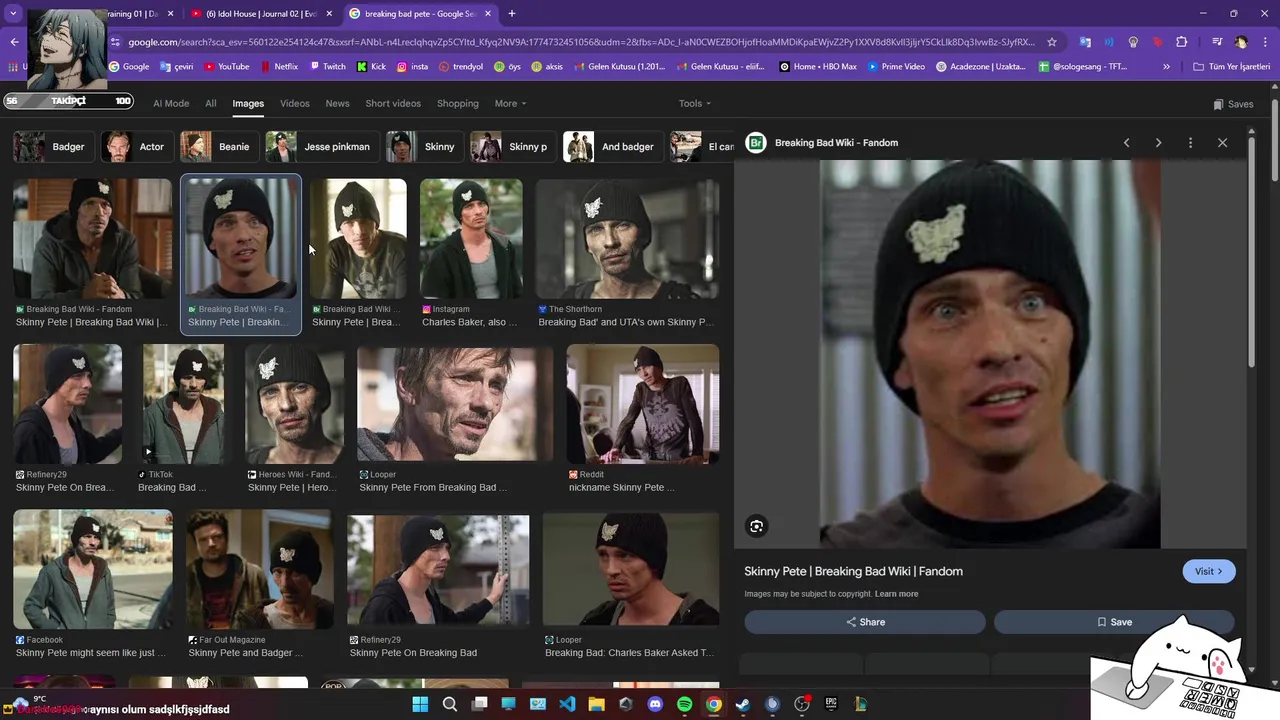Screen dimensions: 1280x720
Task: Open the Reddit nickname Skinny Pete result
Action: (x=642, y=419)
